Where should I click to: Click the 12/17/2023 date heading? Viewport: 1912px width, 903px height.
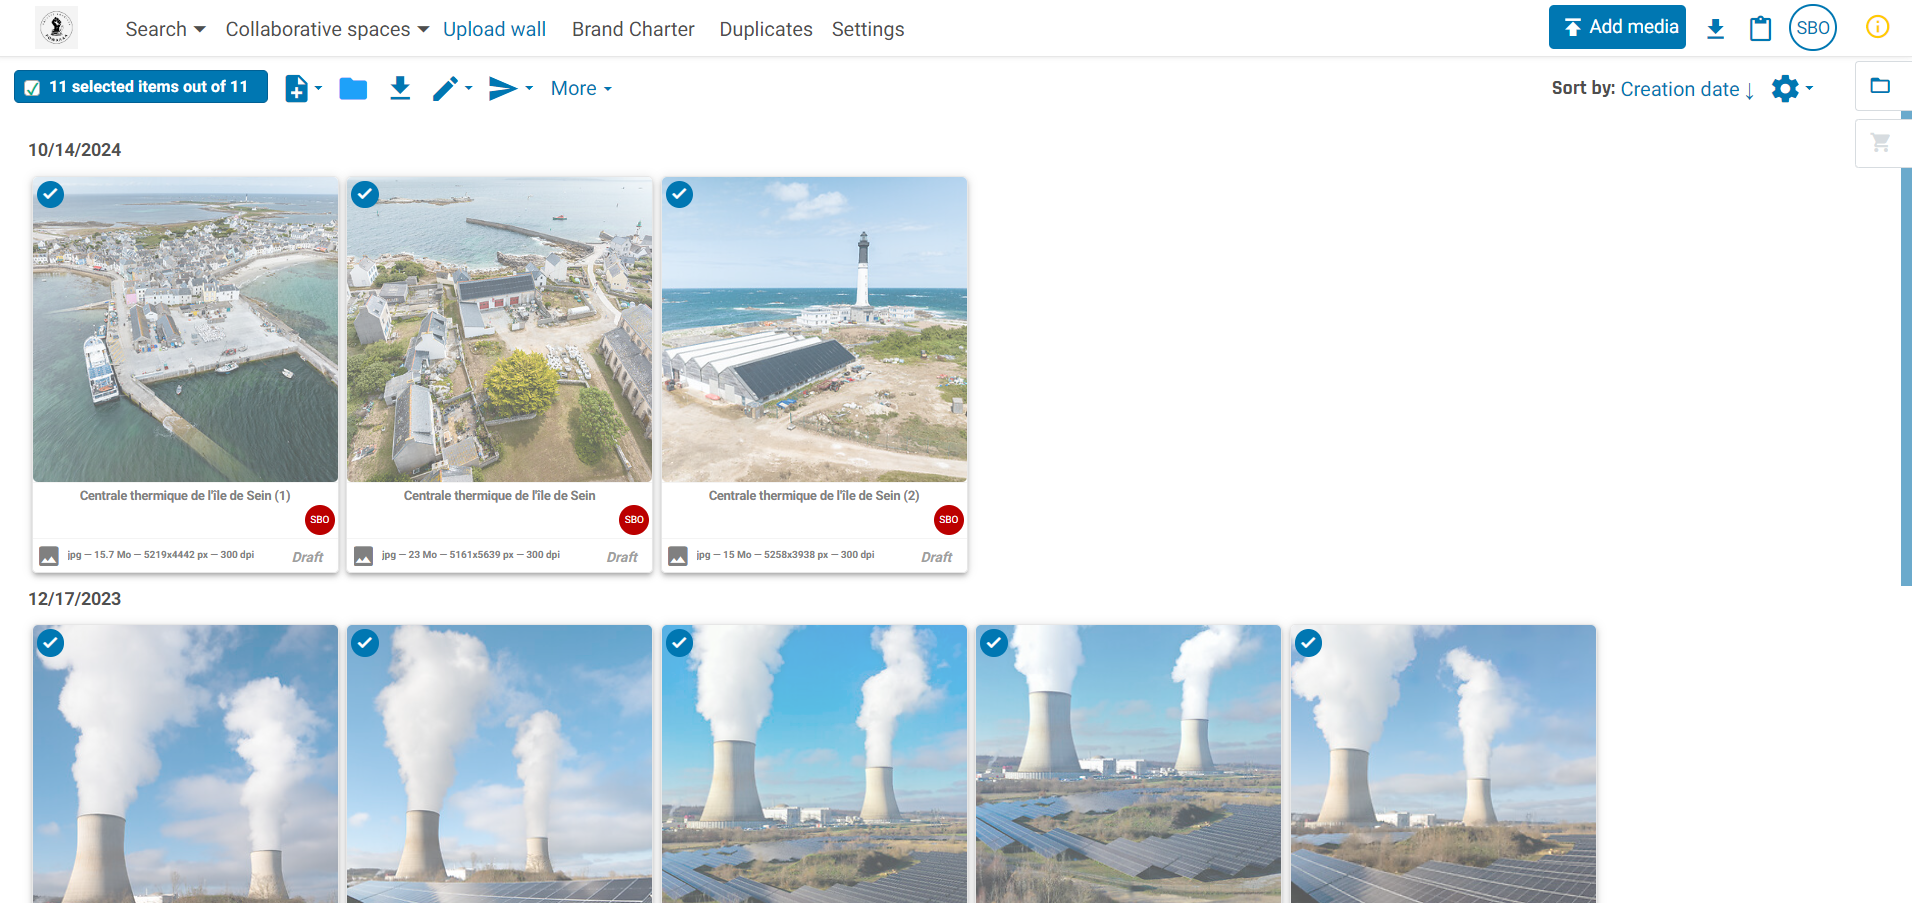click(75, 599)
